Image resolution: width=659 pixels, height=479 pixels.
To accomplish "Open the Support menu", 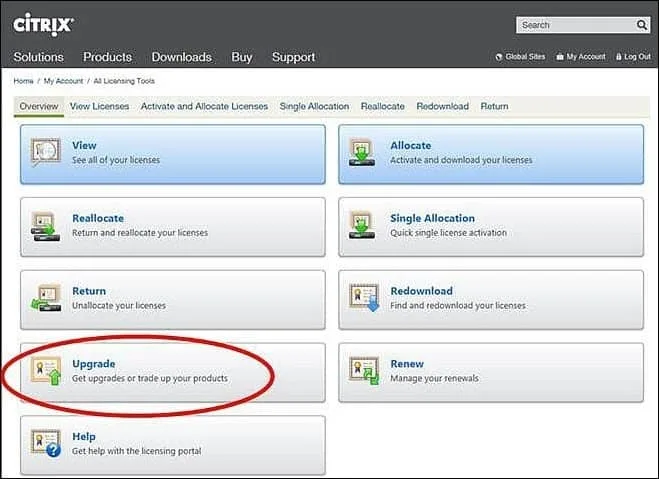I will tap(294, 57).
